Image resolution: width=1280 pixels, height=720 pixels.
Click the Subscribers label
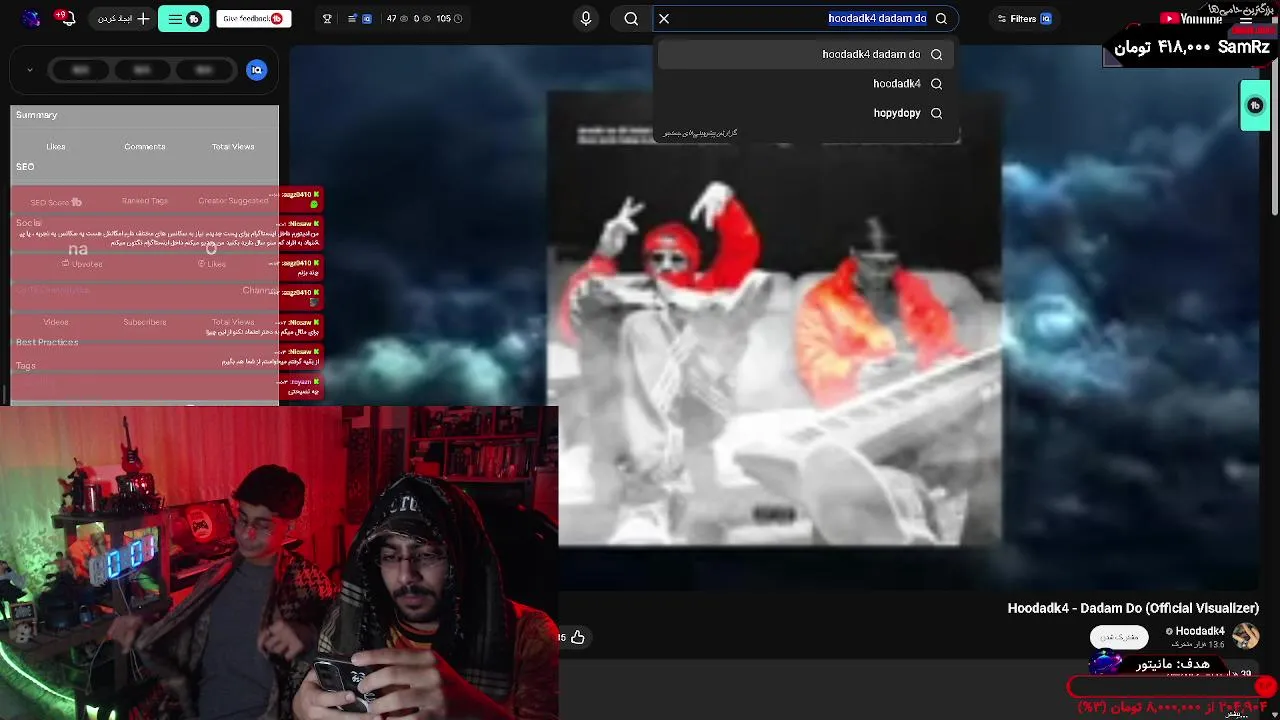pos(145,322)
